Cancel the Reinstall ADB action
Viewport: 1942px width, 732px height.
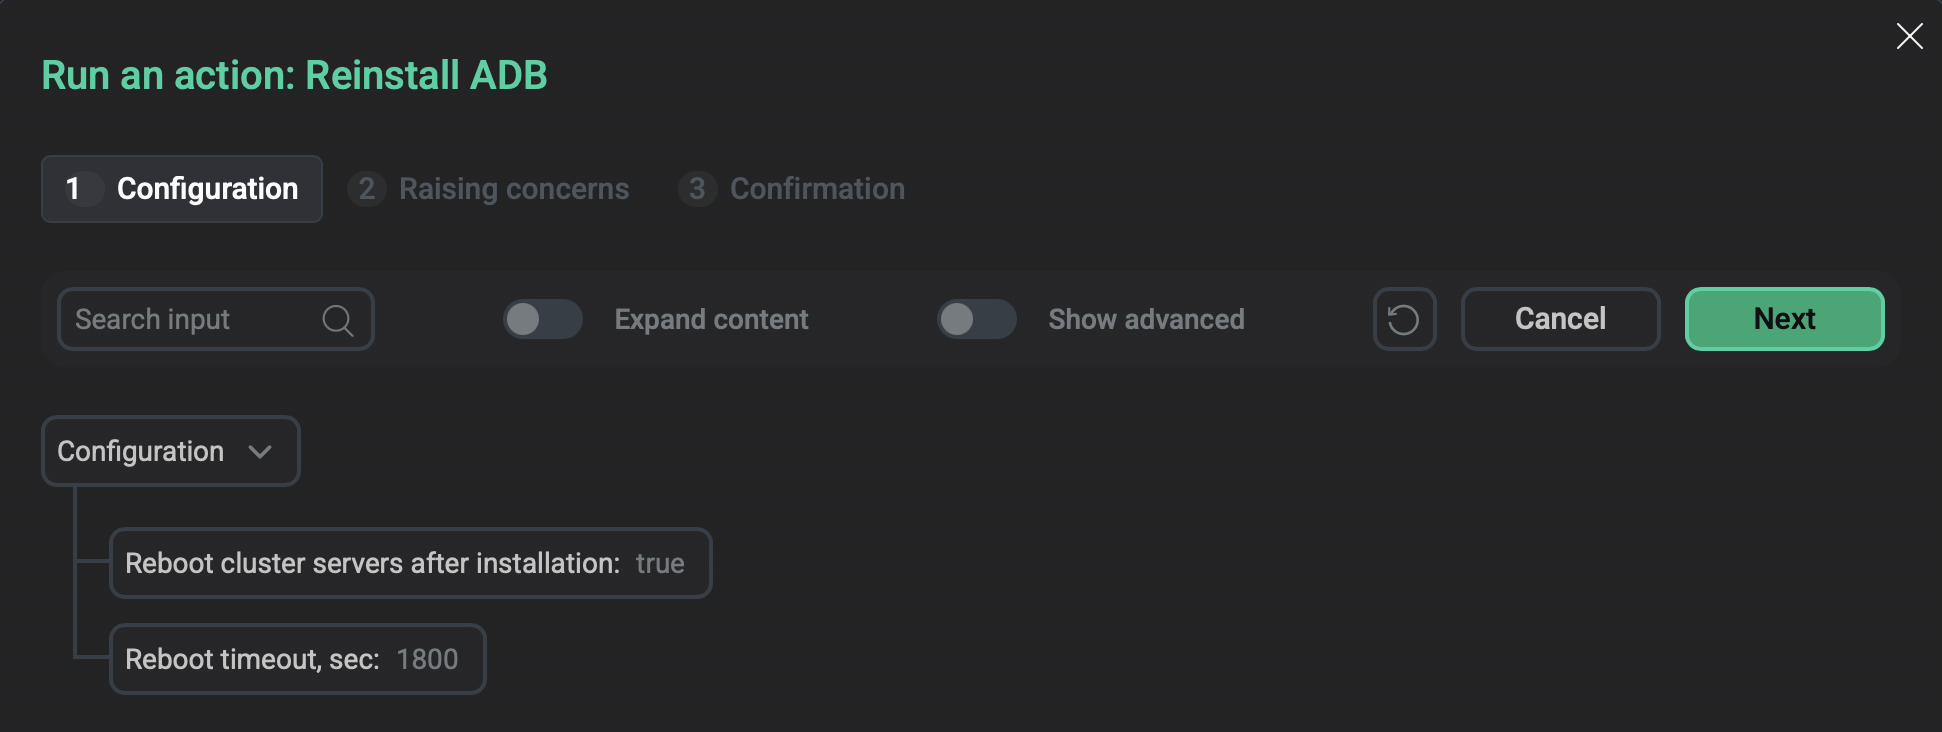click(1560, 320)
